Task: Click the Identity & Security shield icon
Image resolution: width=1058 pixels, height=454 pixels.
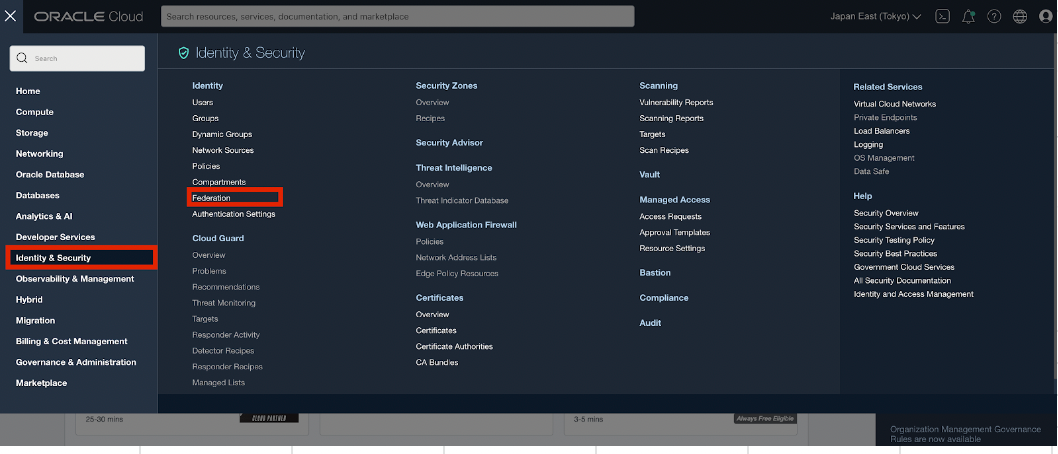Action: click(183, 53)
